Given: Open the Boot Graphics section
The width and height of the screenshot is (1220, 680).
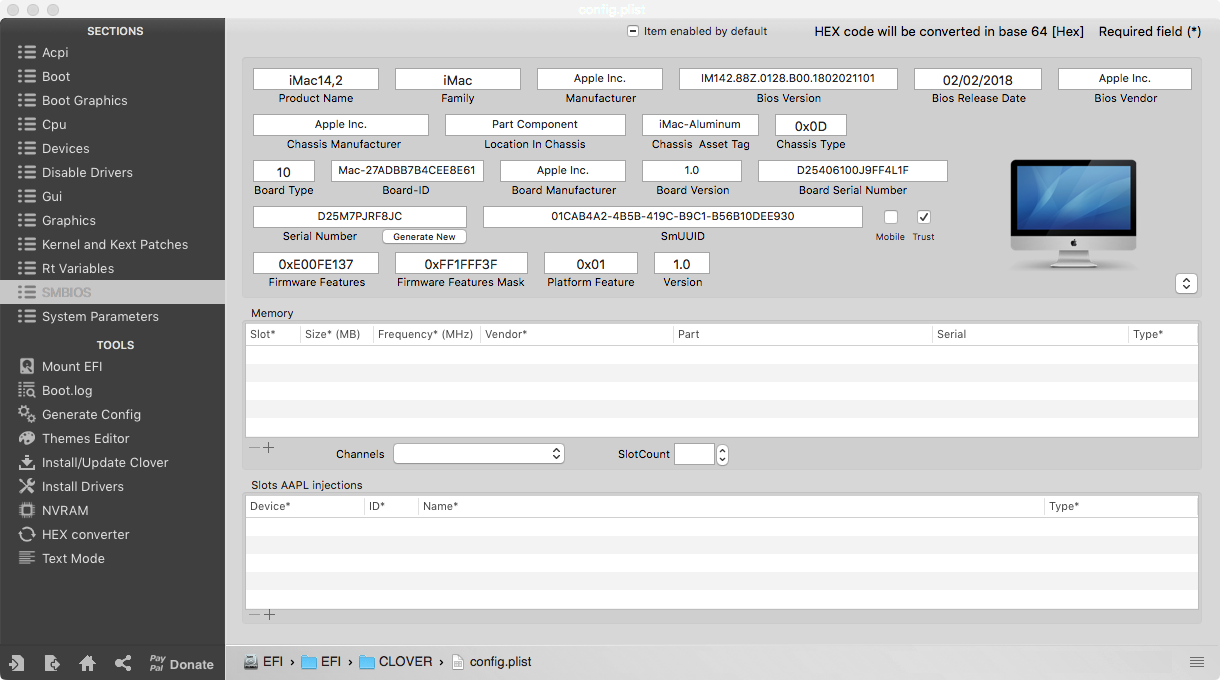Looking at the screenshot, I should point(84,100).
